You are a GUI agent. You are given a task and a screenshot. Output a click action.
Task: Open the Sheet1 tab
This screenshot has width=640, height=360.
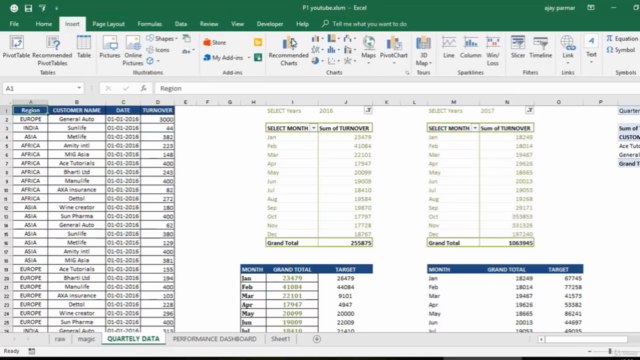click(280, 339)
